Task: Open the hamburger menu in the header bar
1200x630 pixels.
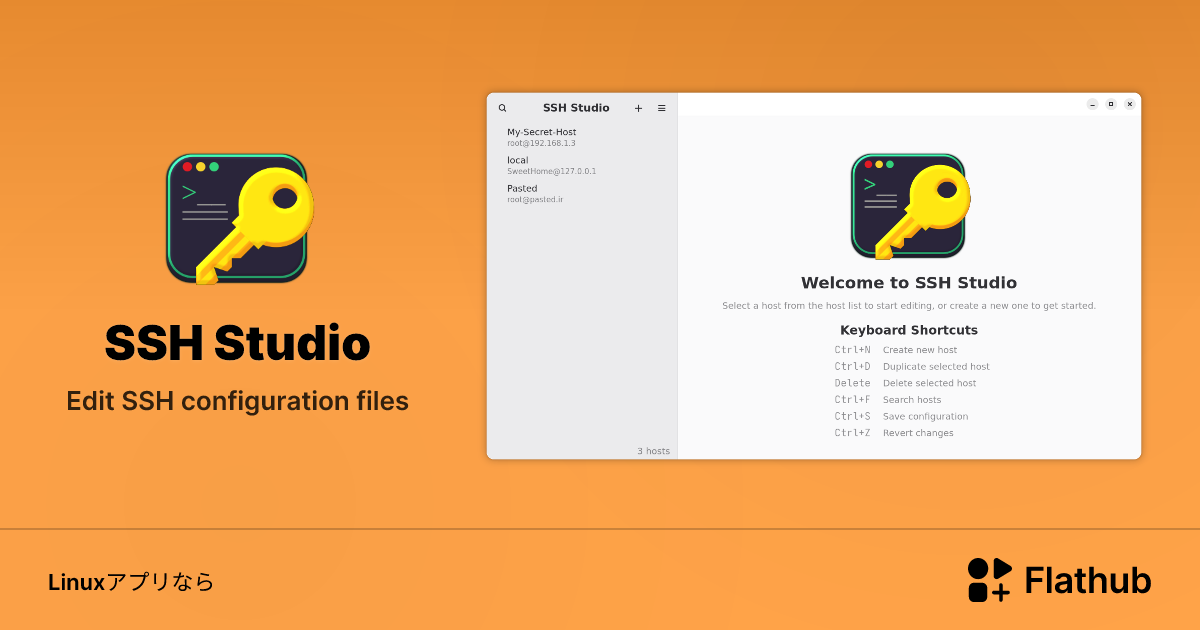Action: click(662, 107)
